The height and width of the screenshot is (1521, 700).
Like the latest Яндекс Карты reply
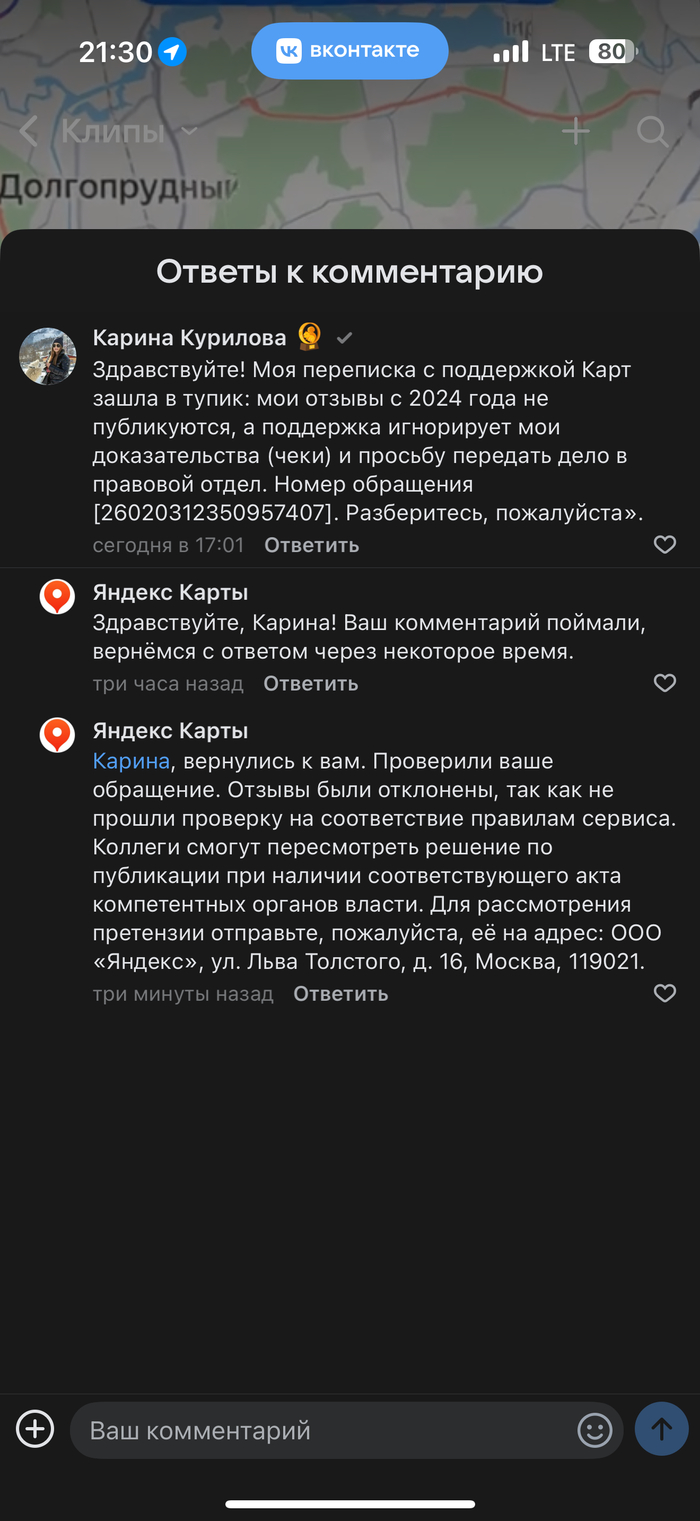click(664, 993)
